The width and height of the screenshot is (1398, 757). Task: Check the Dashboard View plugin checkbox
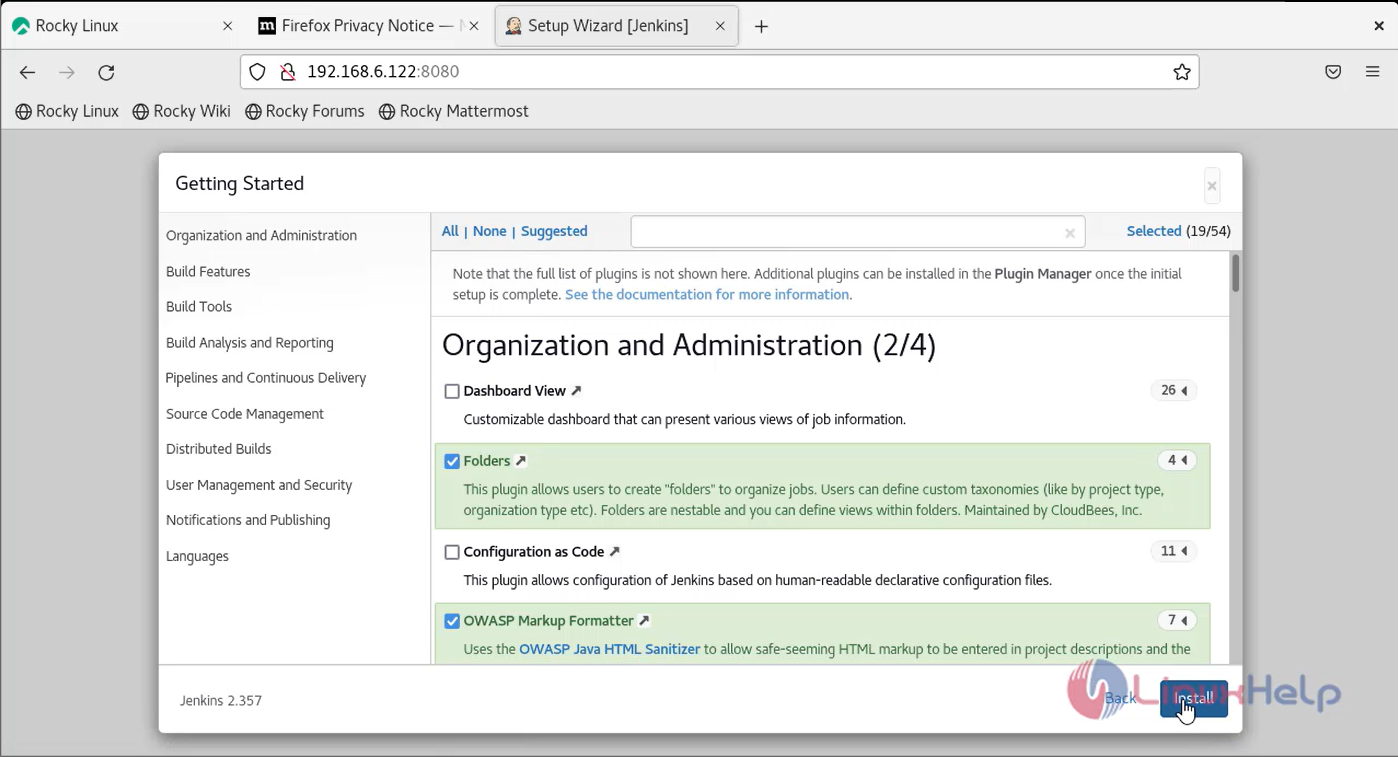[452, 391]
